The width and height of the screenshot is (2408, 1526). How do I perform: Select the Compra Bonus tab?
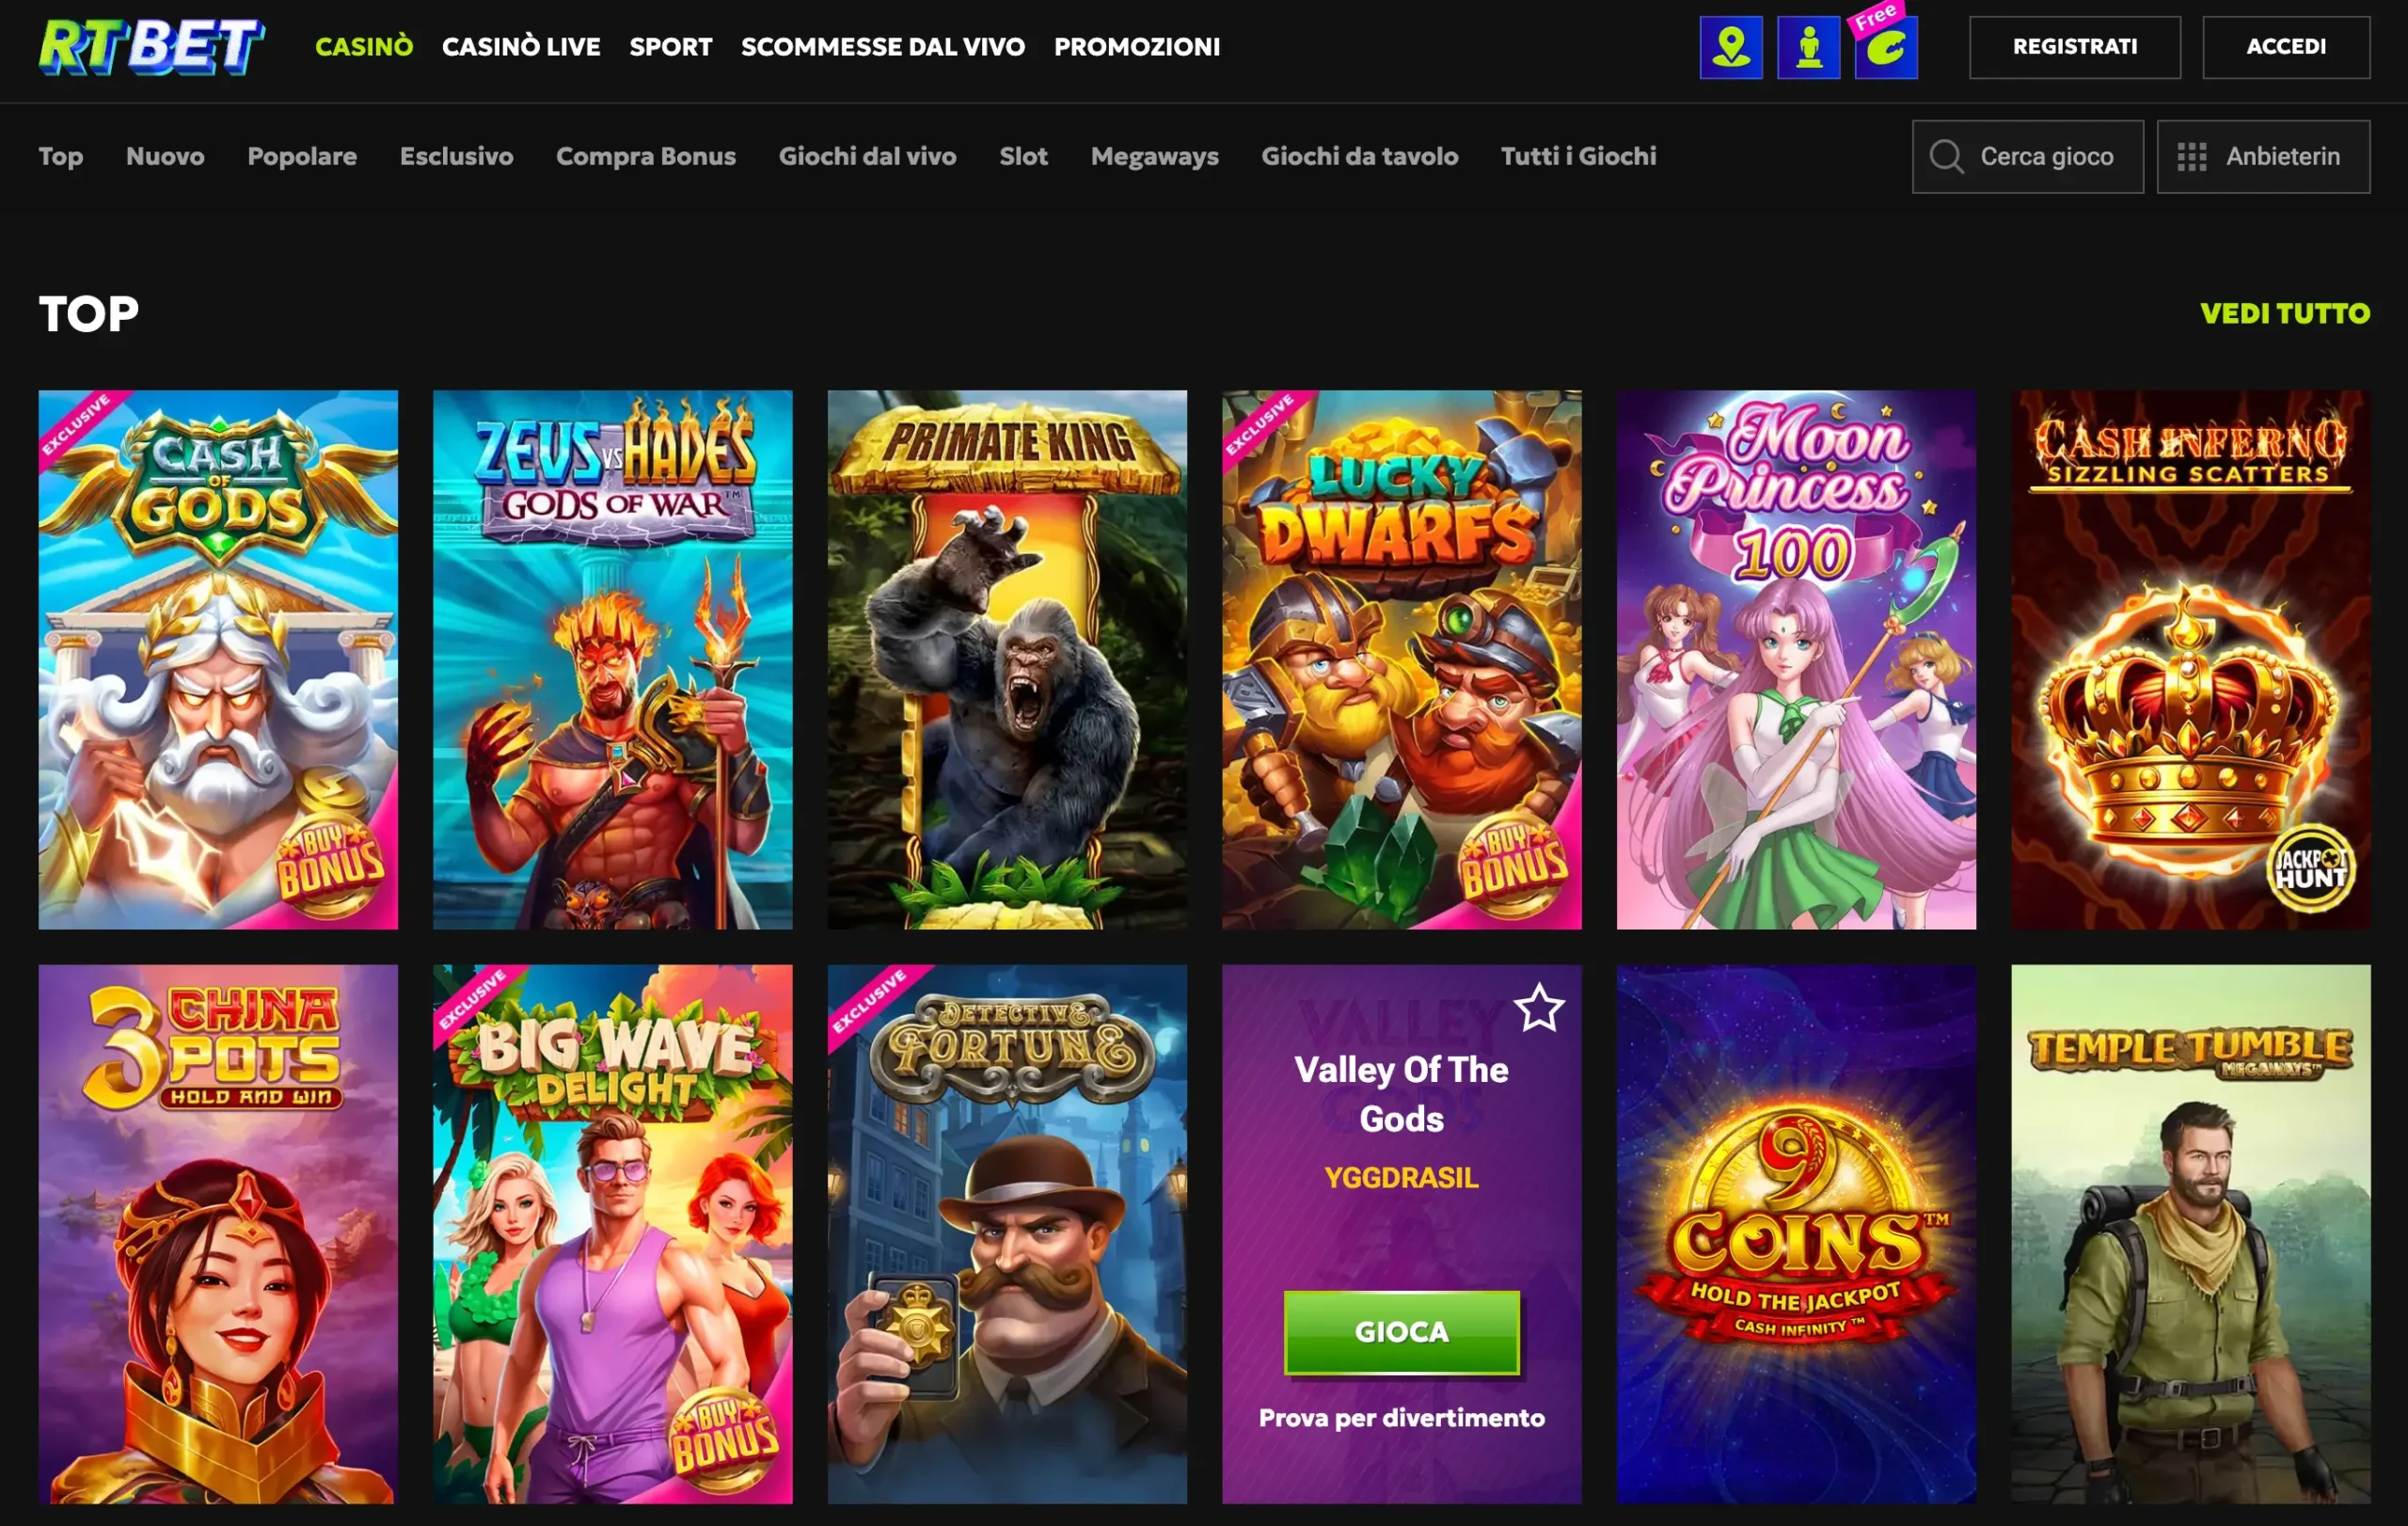pos(645,156)
